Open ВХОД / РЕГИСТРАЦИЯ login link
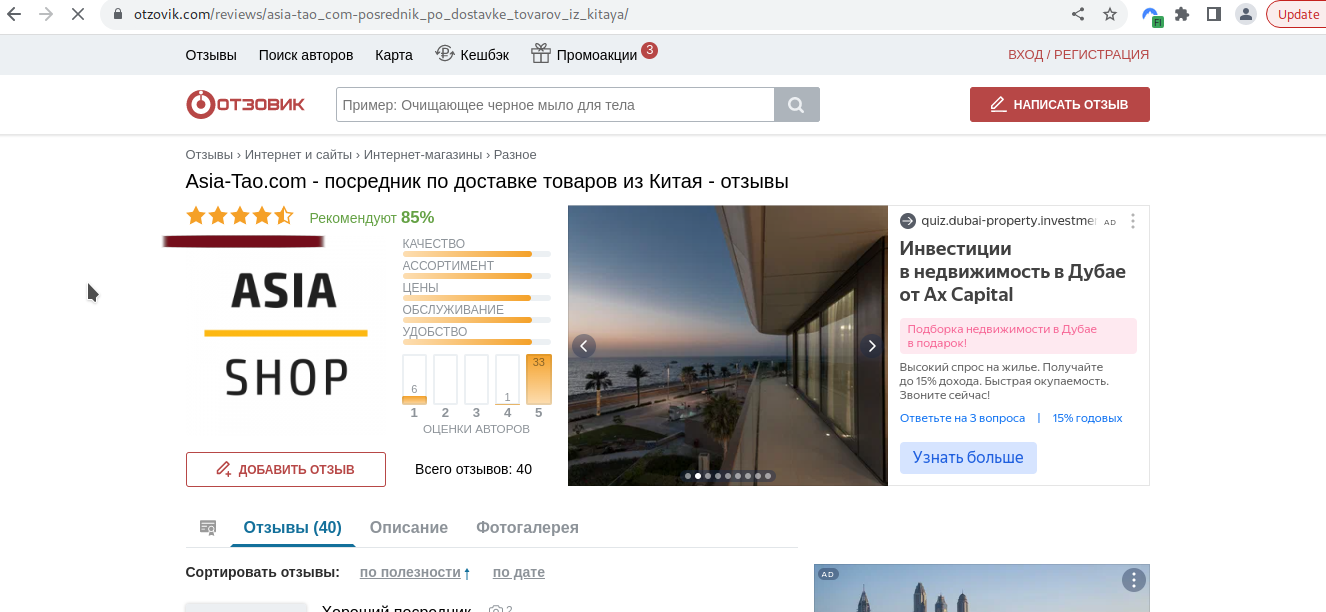Viewport: 1326px width, 612px height. [1078, 55]
